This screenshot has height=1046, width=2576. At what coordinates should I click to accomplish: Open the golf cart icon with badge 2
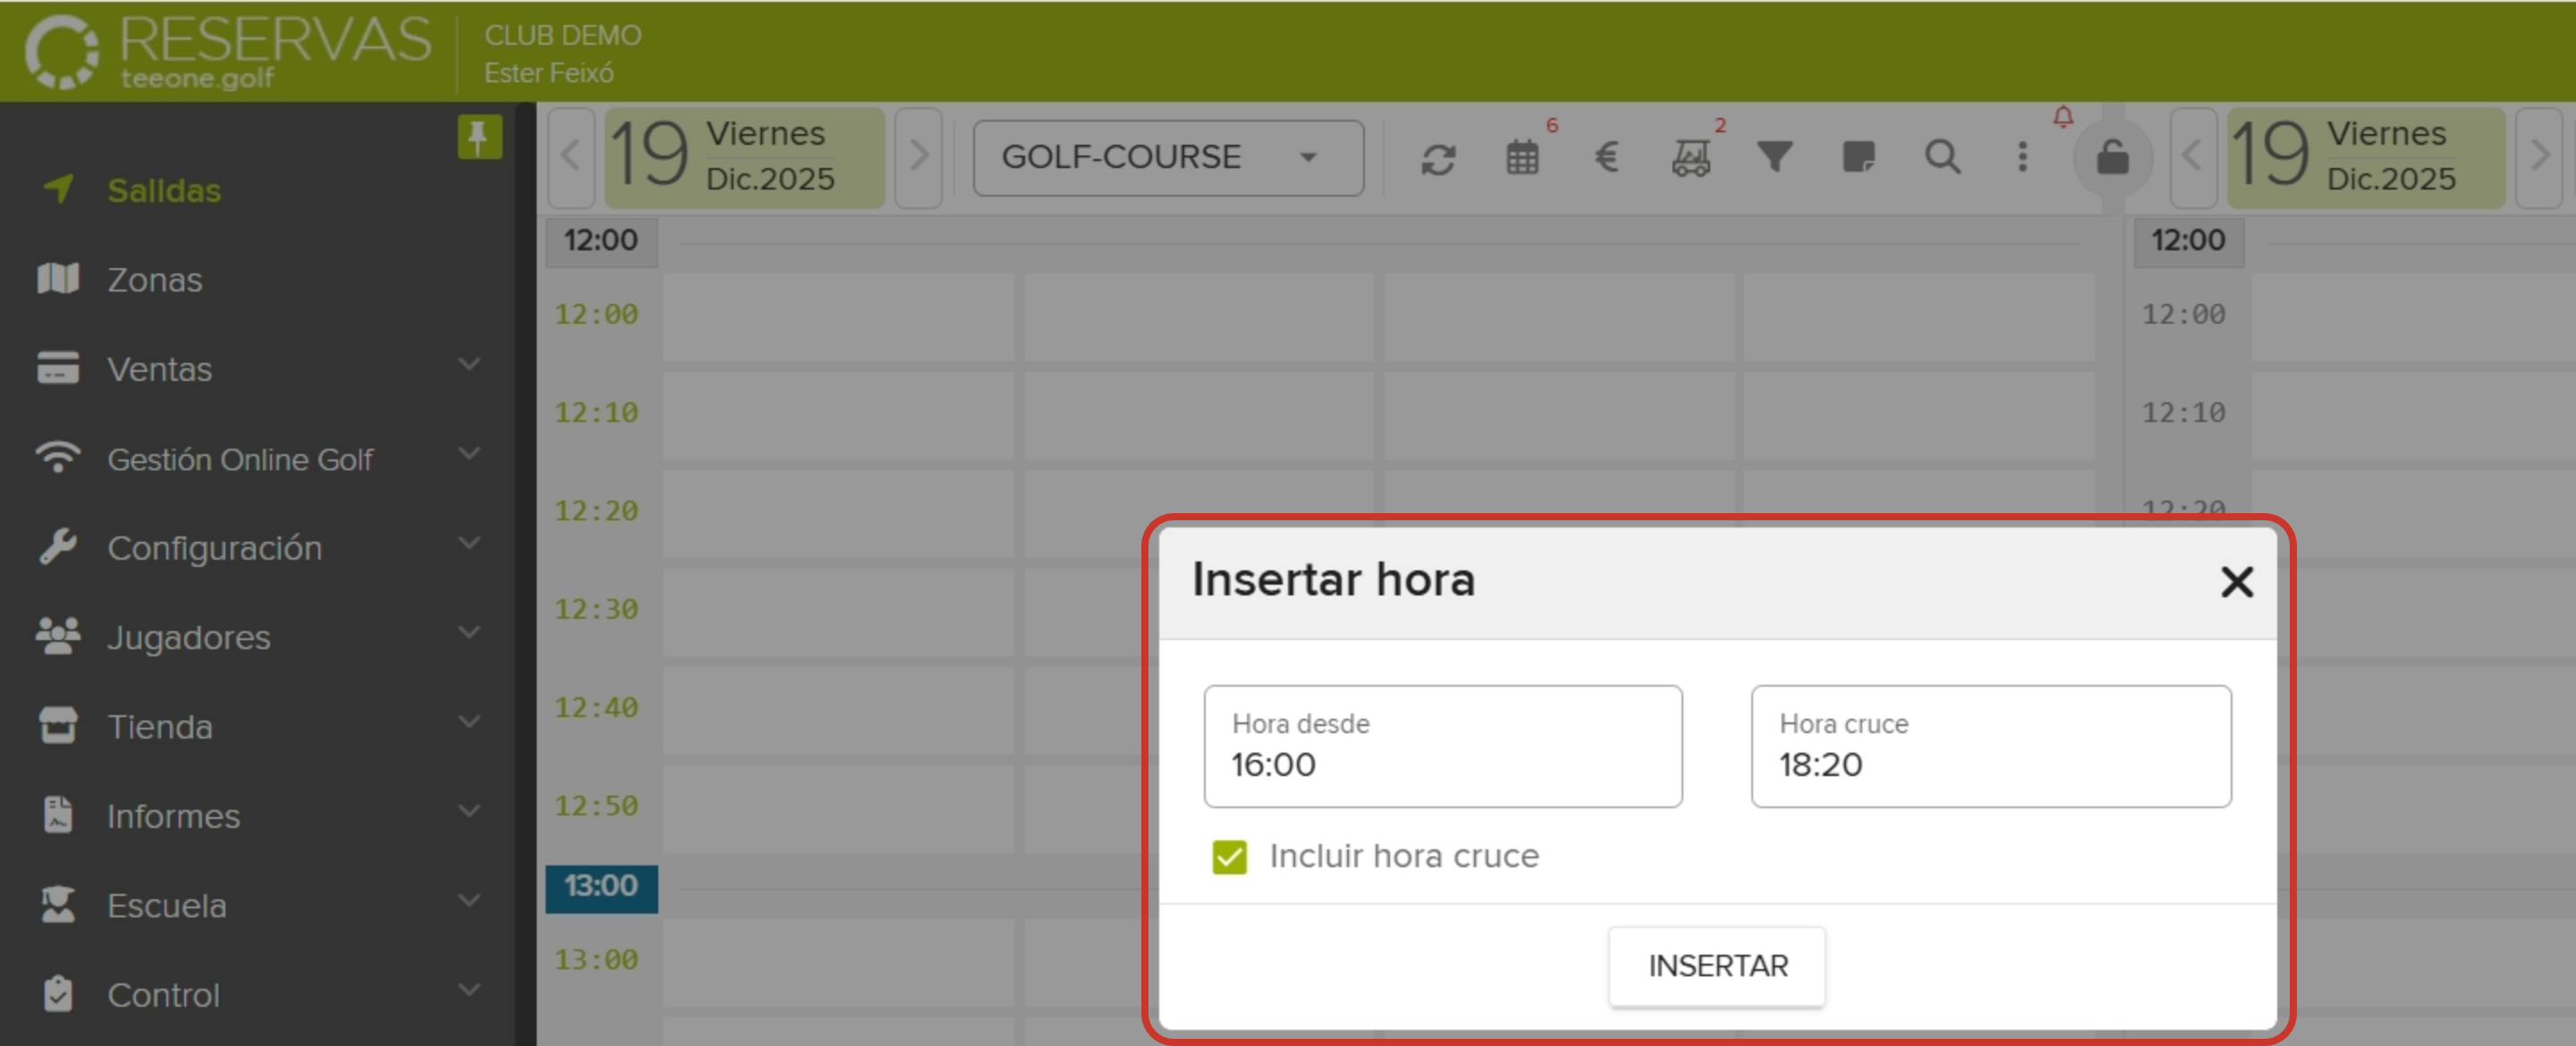tap(1692, 157)
